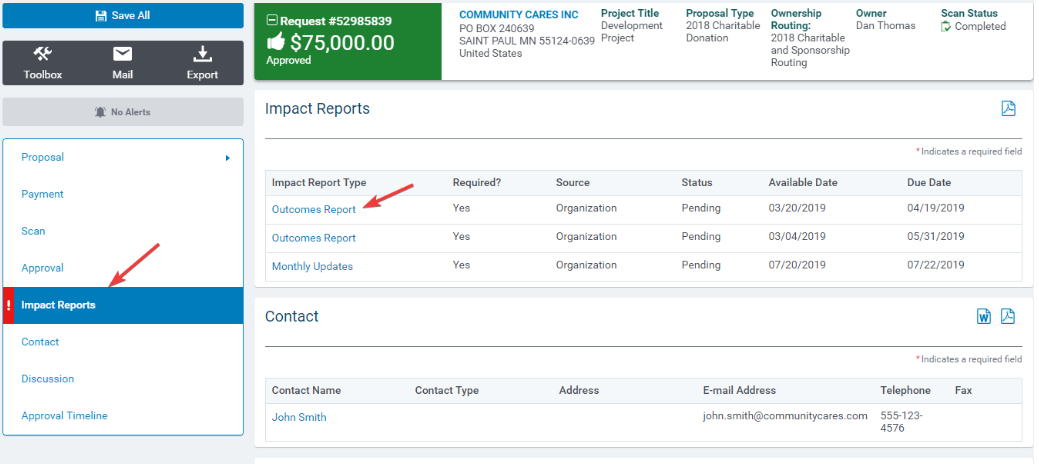Click the Export download icon

click(x=202, y=54)
